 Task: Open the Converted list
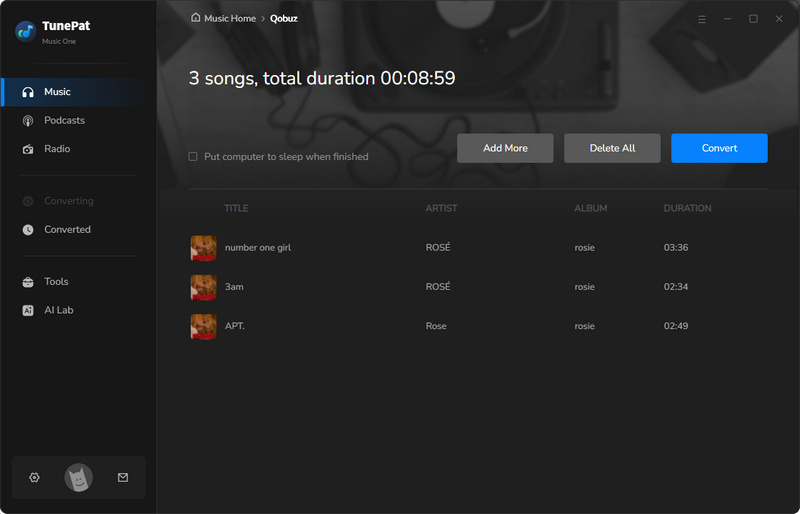(x=67, y=229)
